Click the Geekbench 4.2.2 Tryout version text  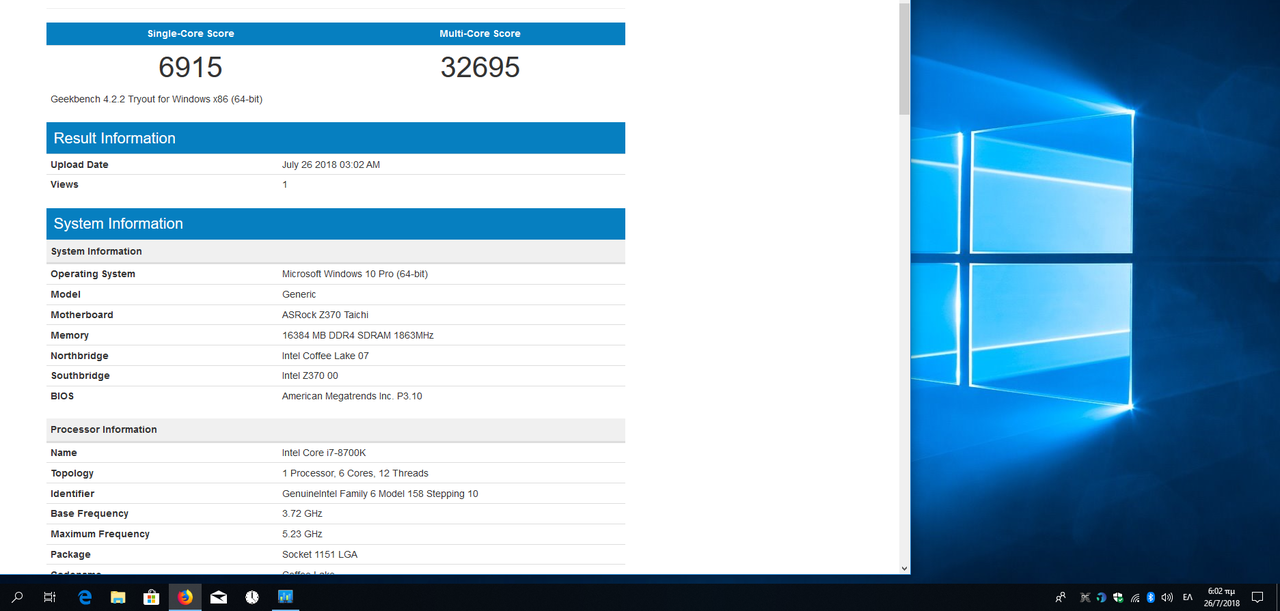157,99
